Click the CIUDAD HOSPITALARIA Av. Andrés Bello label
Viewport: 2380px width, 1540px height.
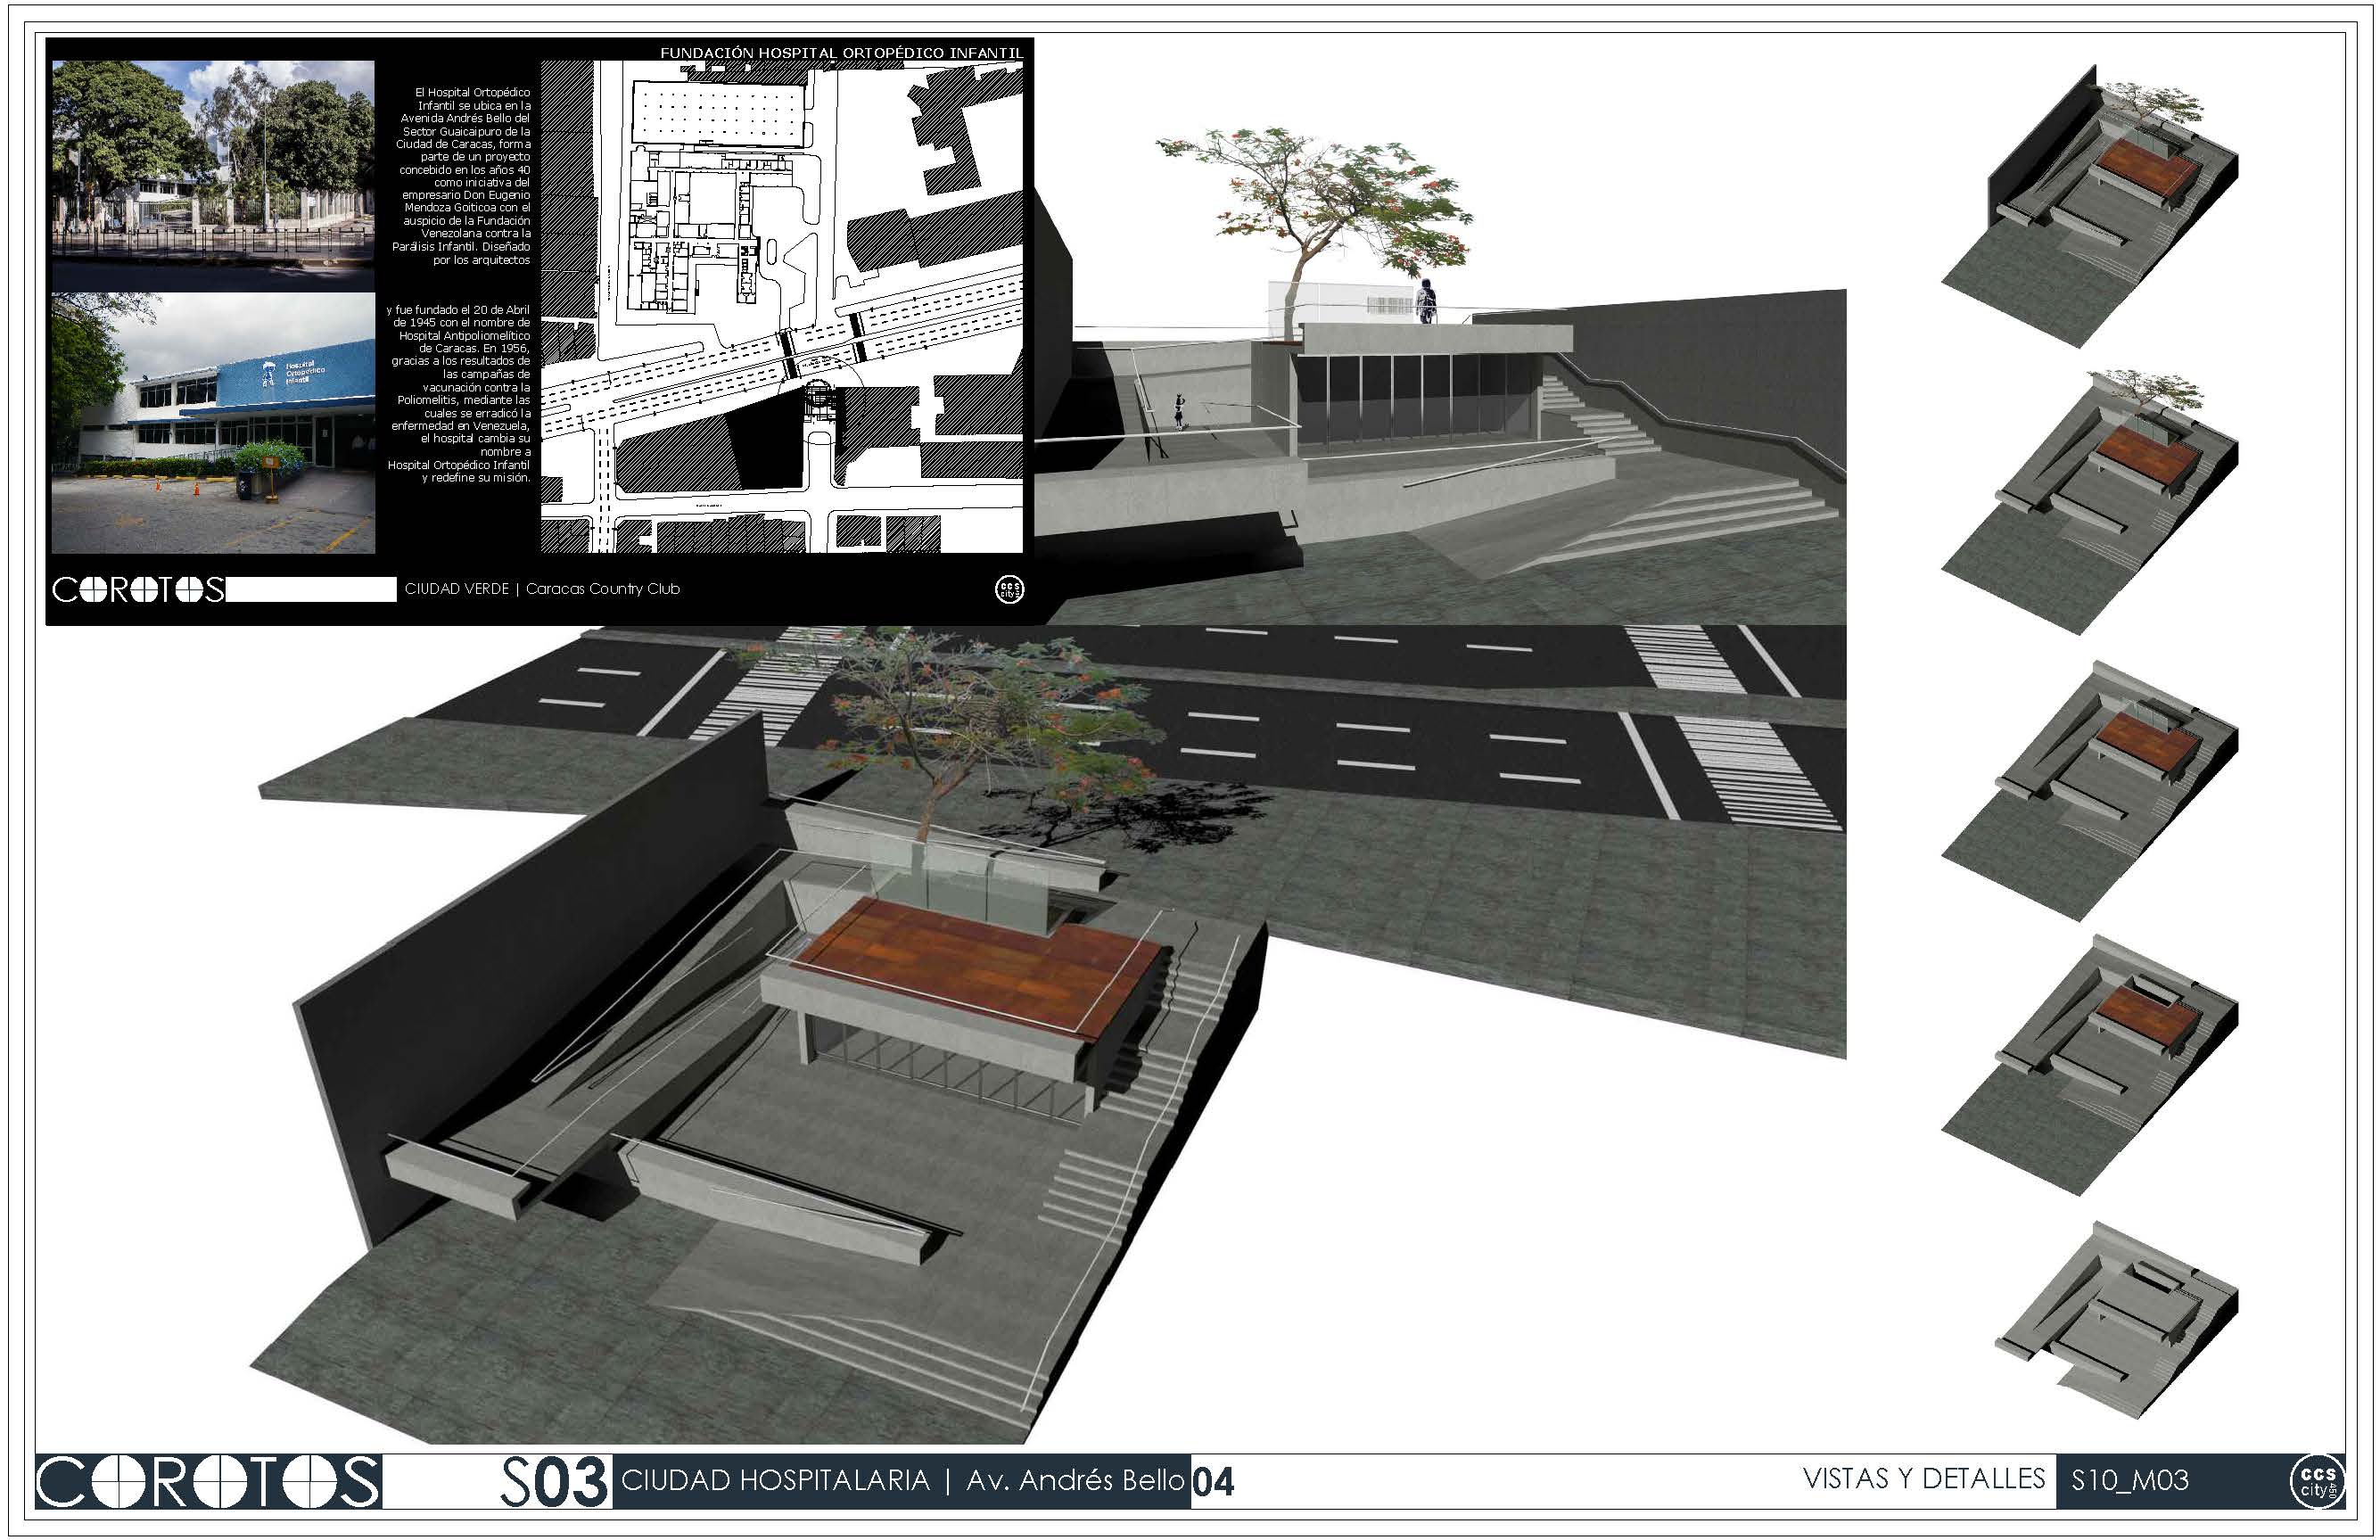point(902,1481)
